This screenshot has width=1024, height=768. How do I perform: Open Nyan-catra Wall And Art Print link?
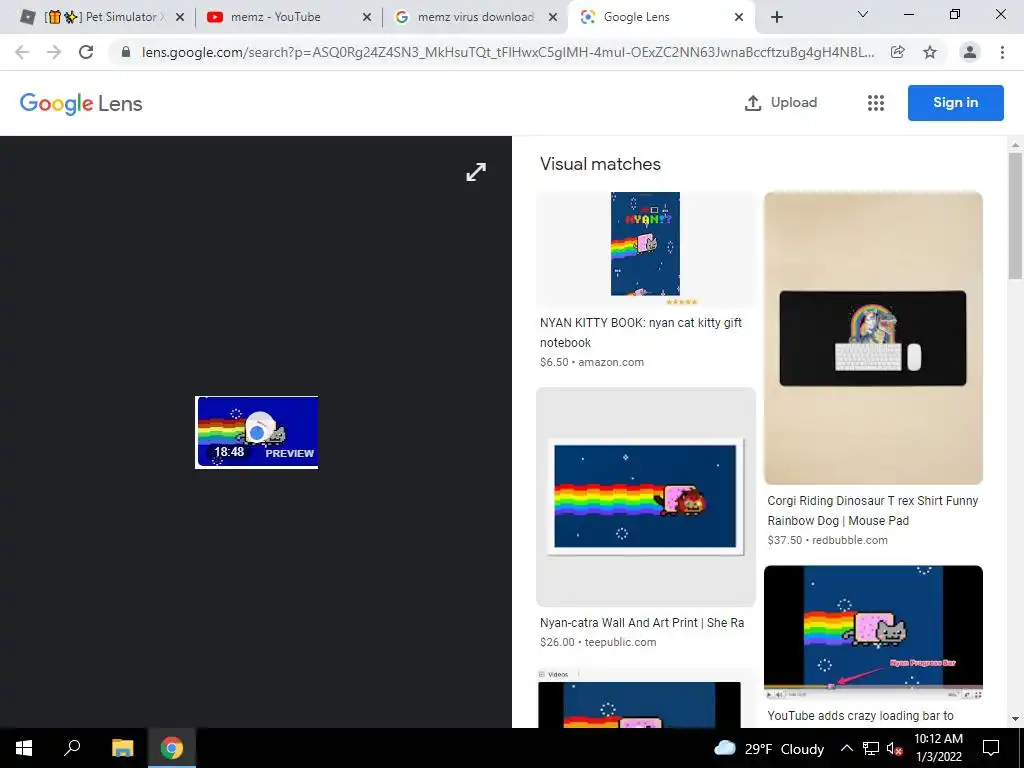[642, 622]
